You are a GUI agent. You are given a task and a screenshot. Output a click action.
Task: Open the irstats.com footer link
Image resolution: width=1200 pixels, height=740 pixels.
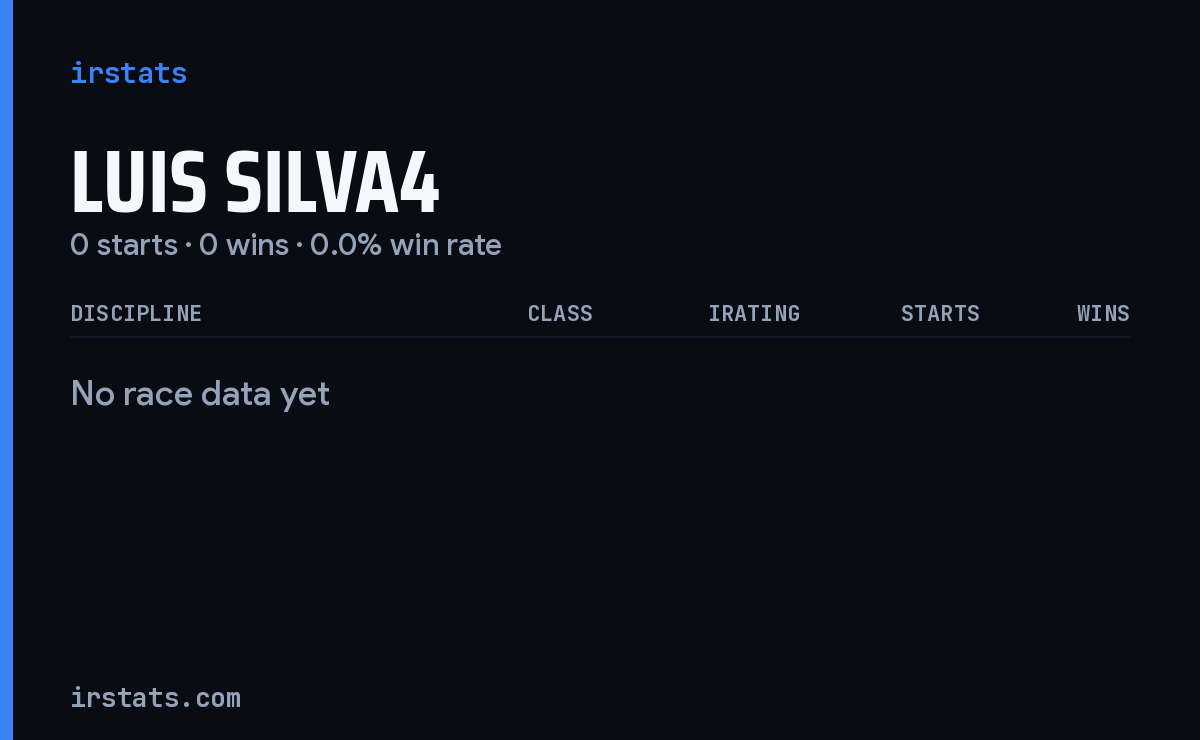[156, 698]
